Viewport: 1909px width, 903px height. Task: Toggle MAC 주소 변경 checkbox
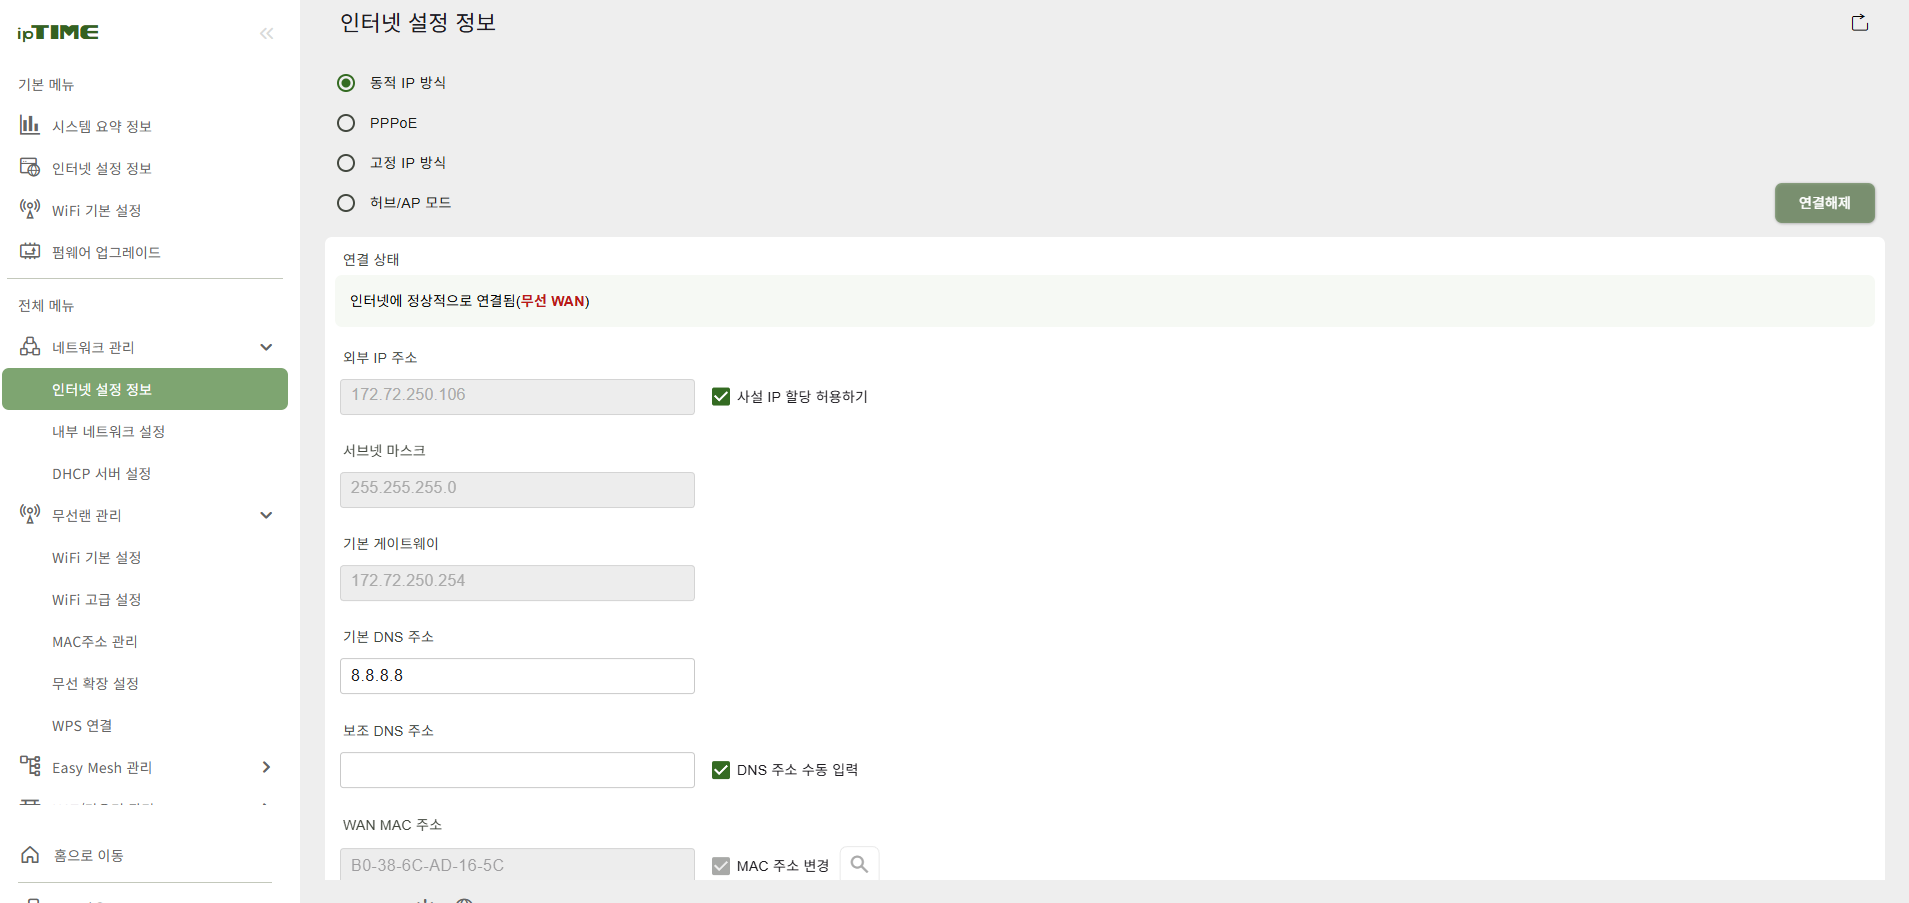coord(721,866)
